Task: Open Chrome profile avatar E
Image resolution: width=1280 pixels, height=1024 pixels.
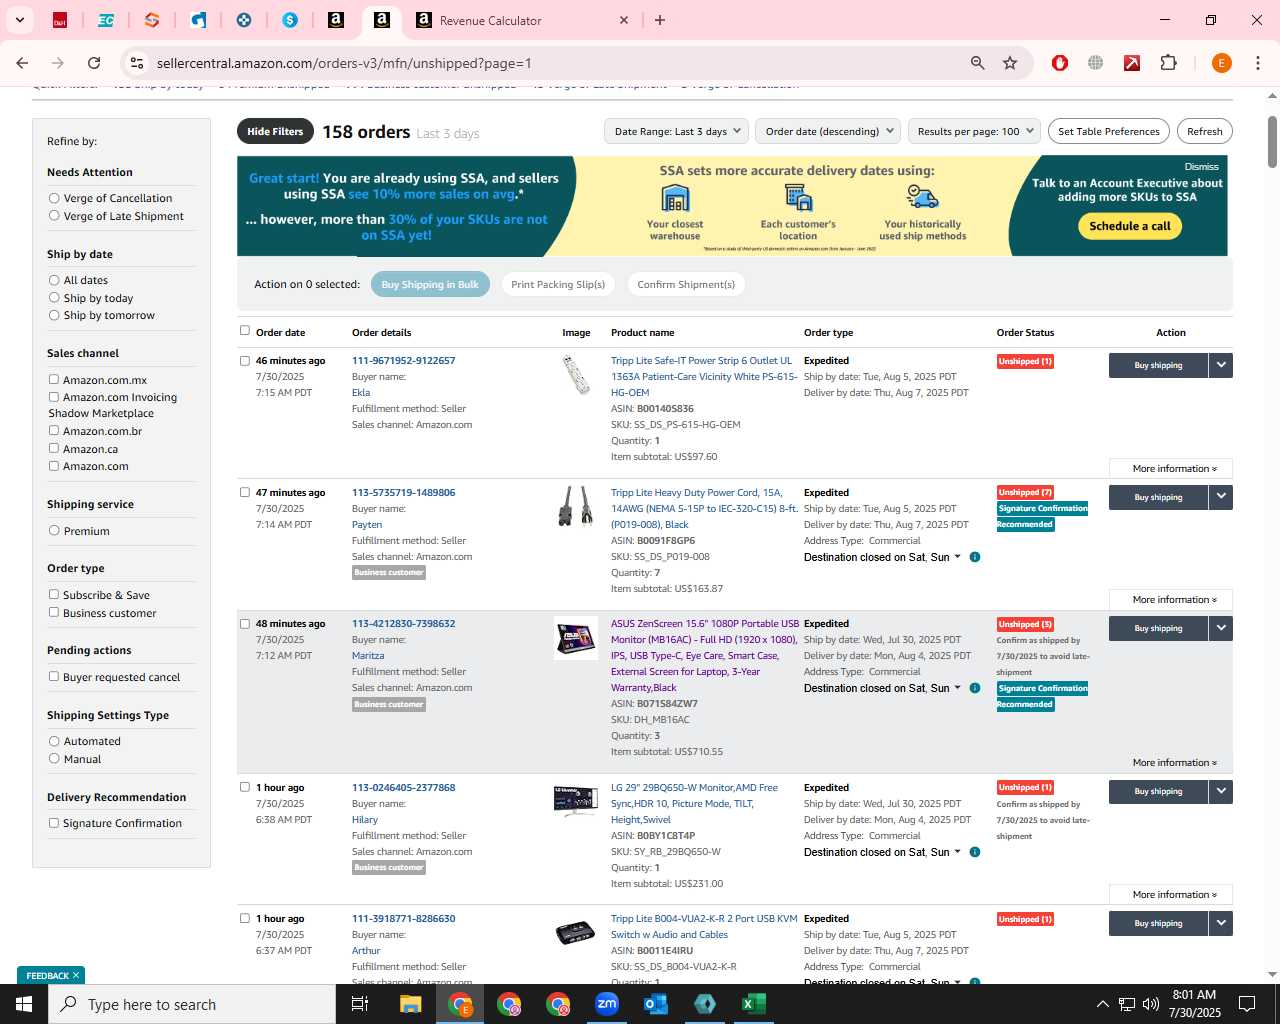Action: [x=1221, y=63]
